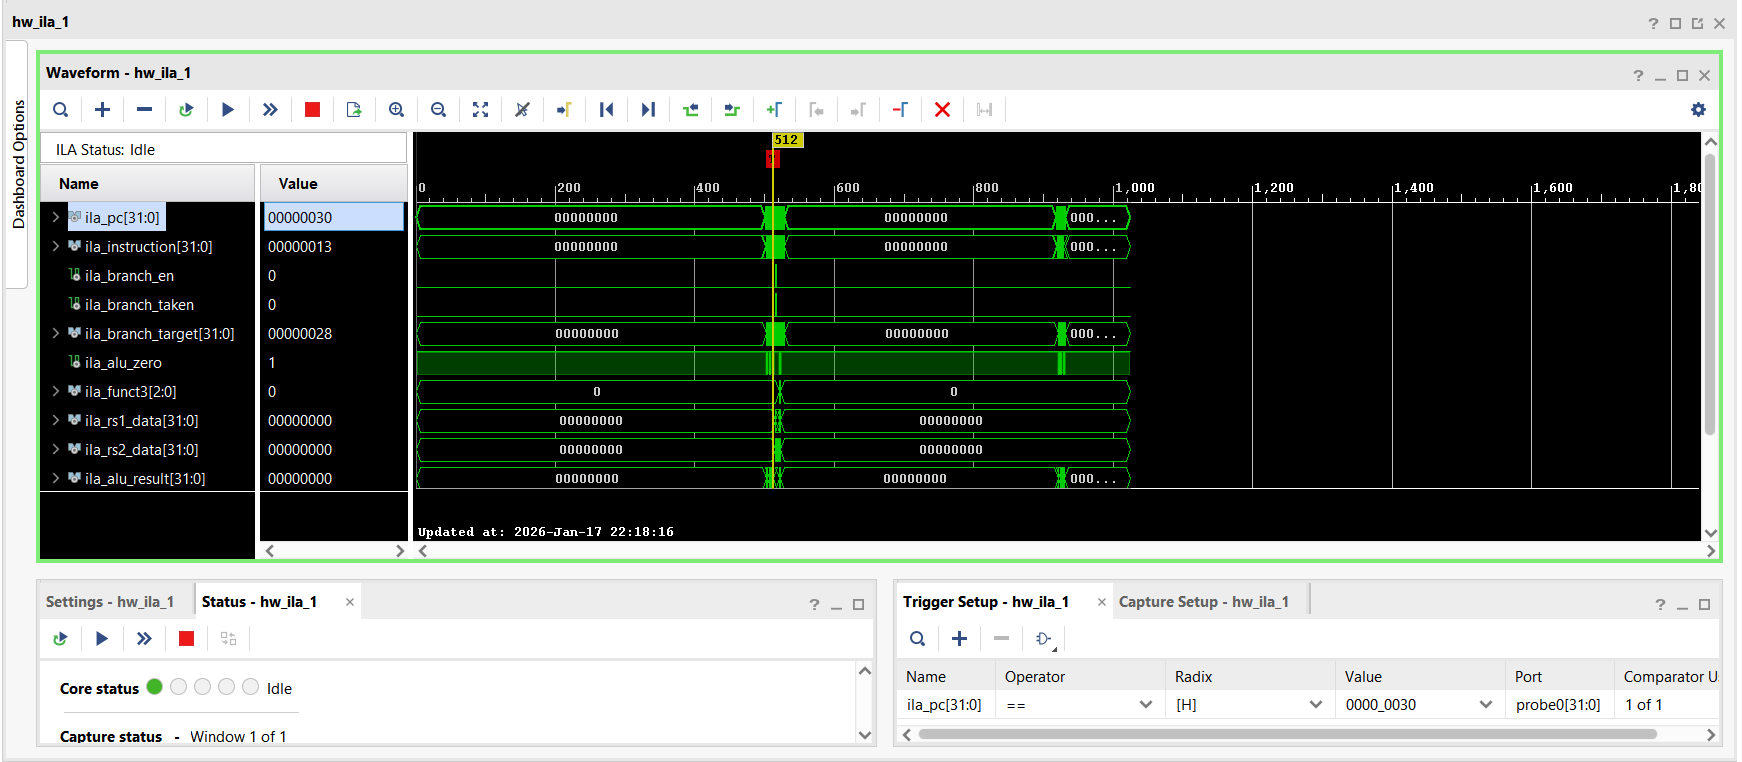The image size is (1742, 762).
Task: Select the ila_branch_taken signal
Action: pos(139,304)
